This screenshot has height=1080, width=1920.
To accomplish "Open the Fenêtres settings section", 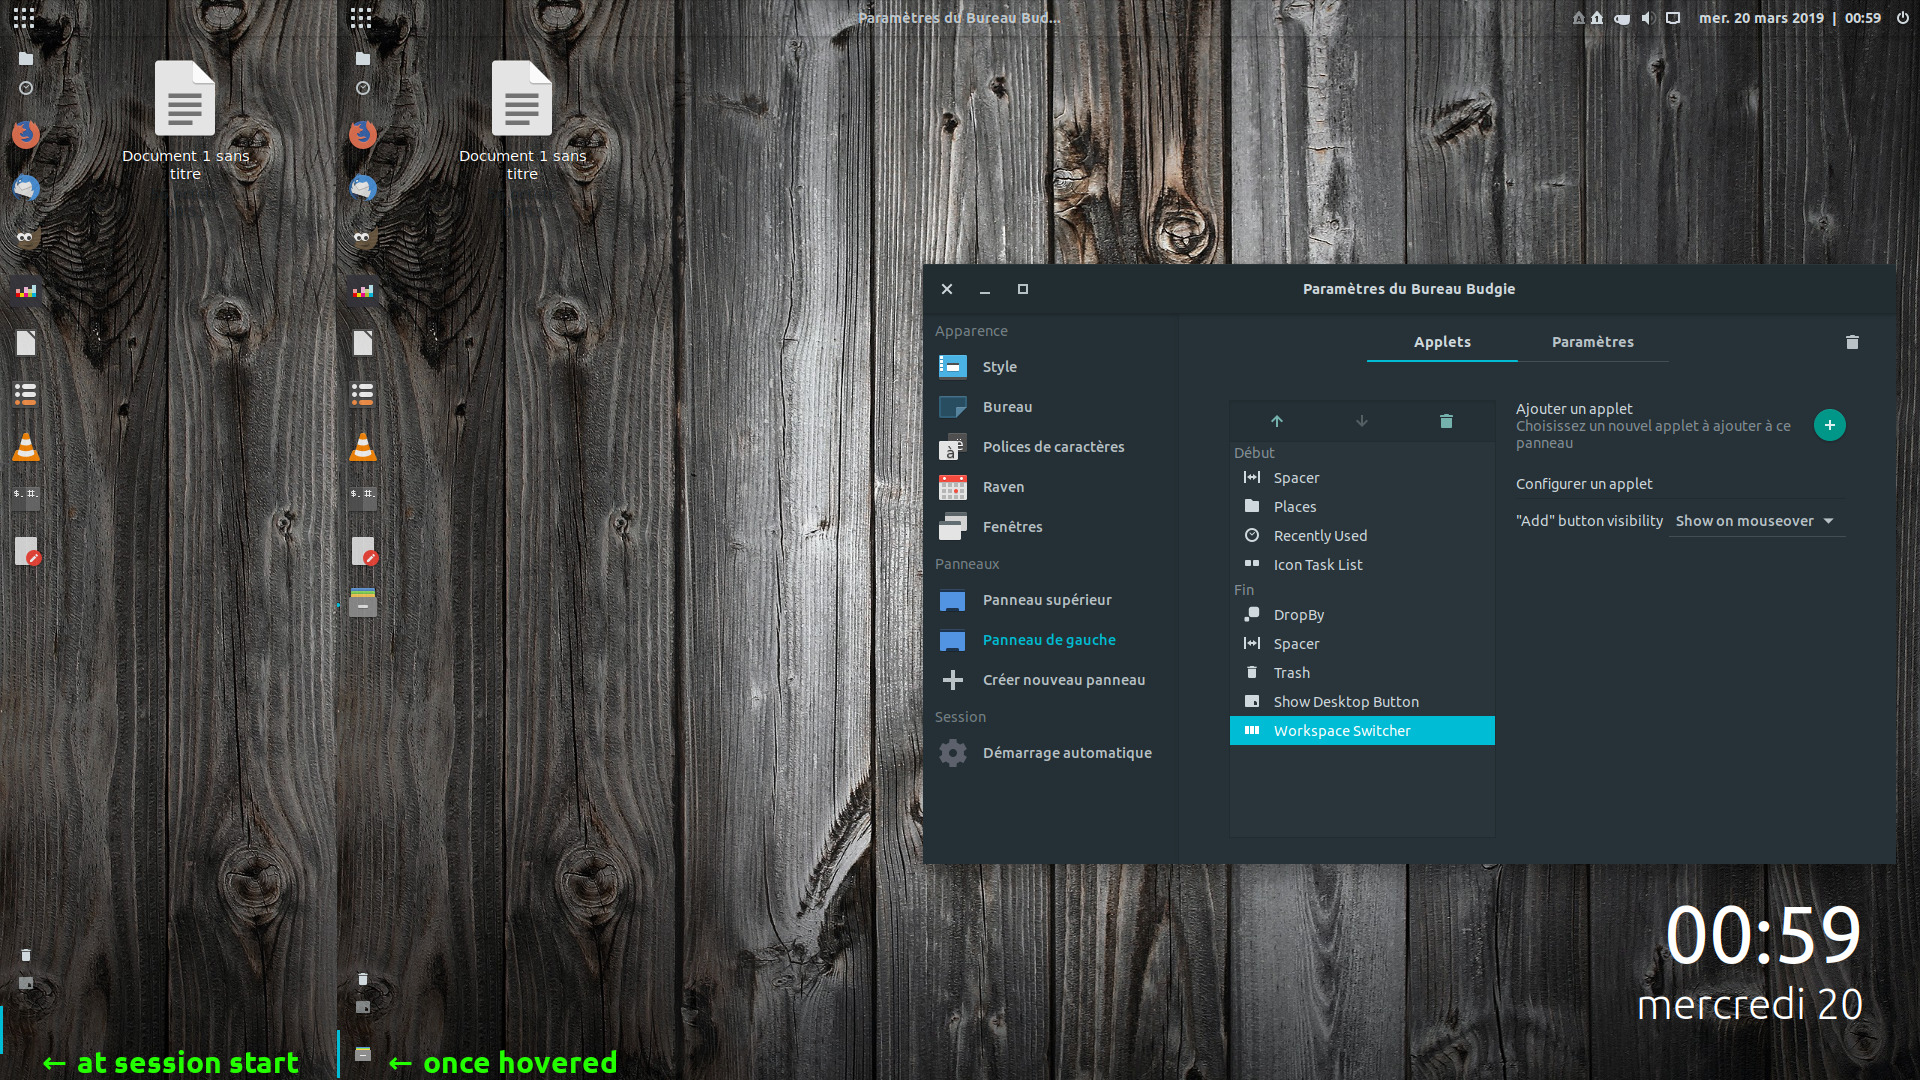I will pos(1011,526).
